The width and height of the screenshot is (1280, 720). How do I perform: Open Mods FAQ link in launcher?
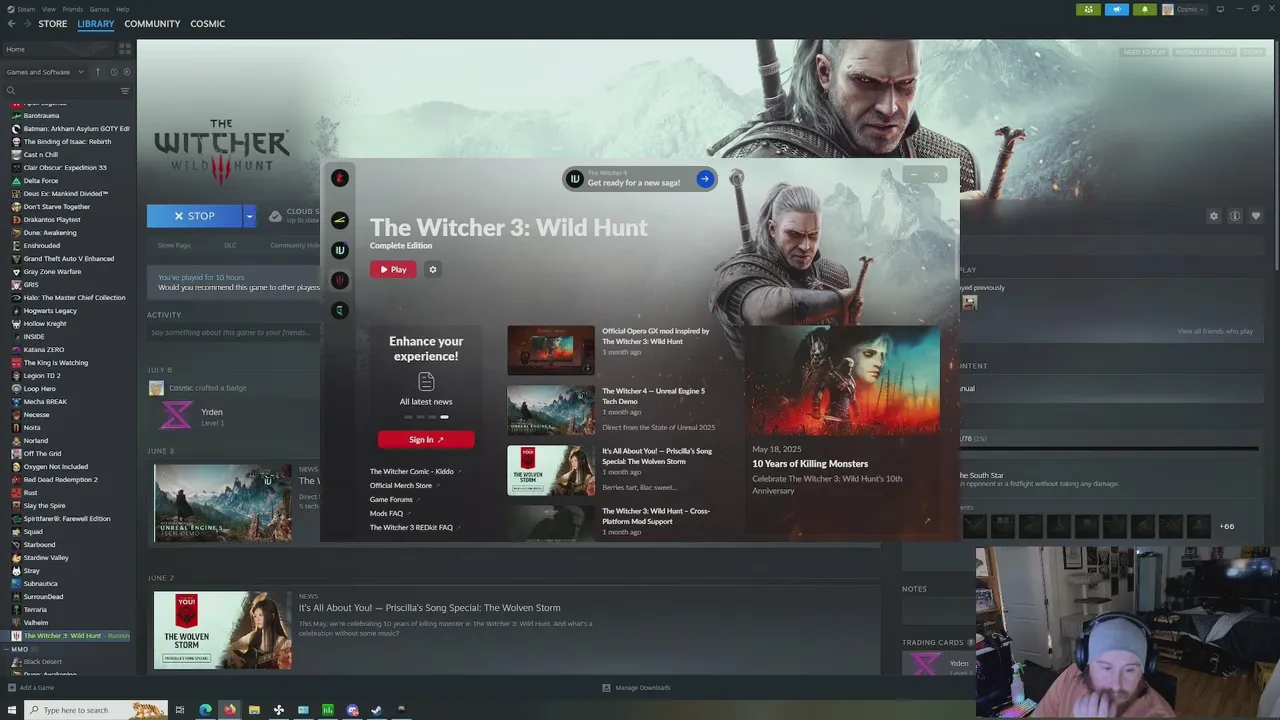(x=386, y=513)
